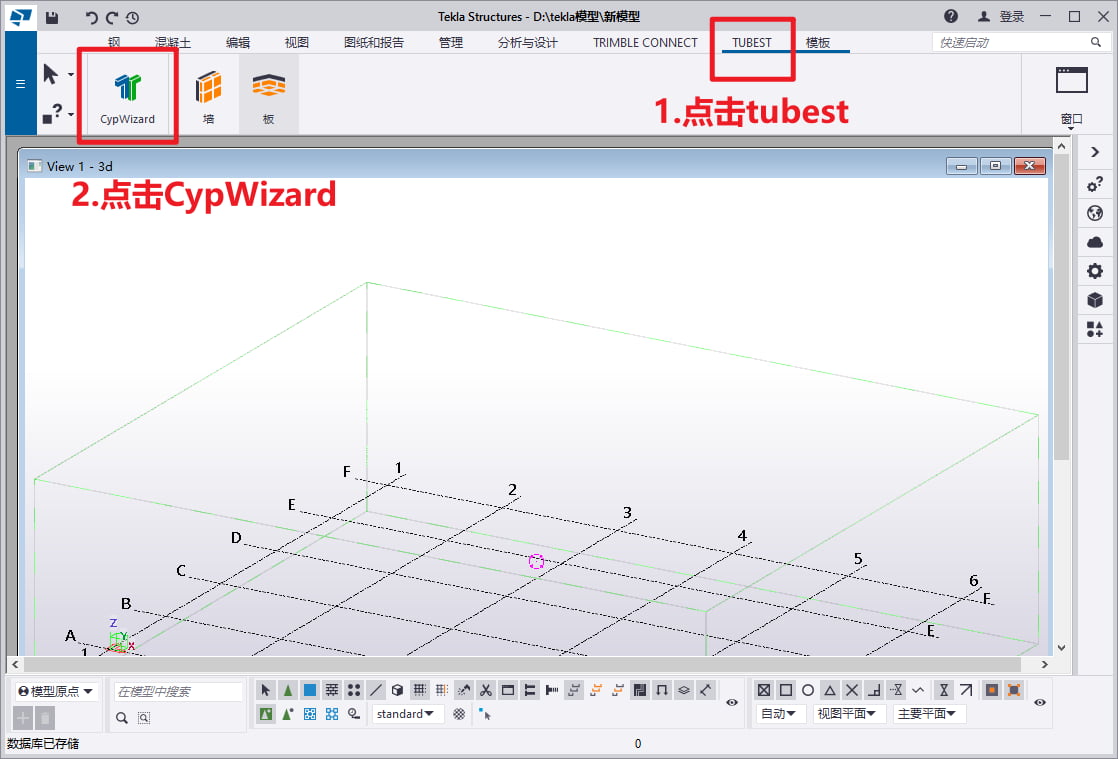Toggle the blue square select parts switch

pyautogui.click(x=309, y=690)
